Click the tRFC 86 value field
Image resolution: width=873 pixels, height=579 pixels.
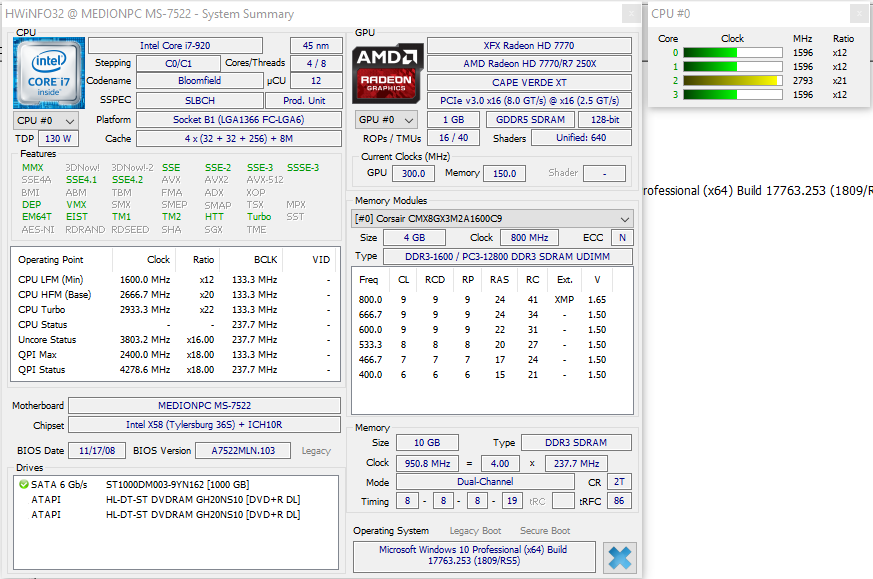(619, 501)
